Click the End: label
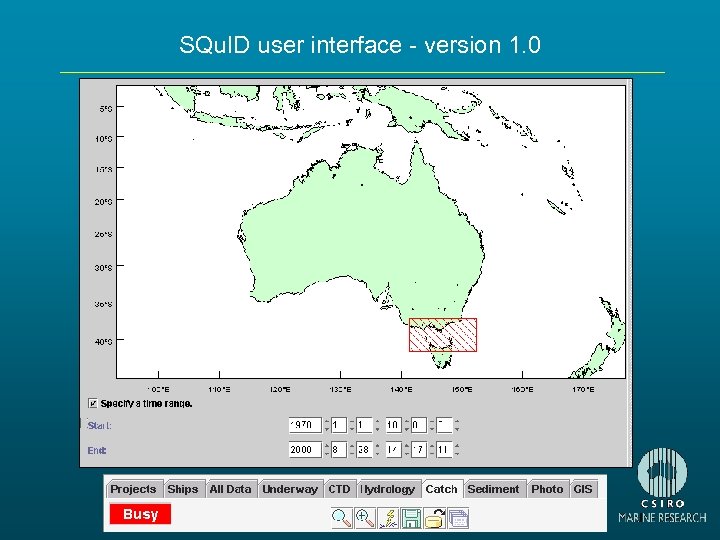 (x=97, y=450)
